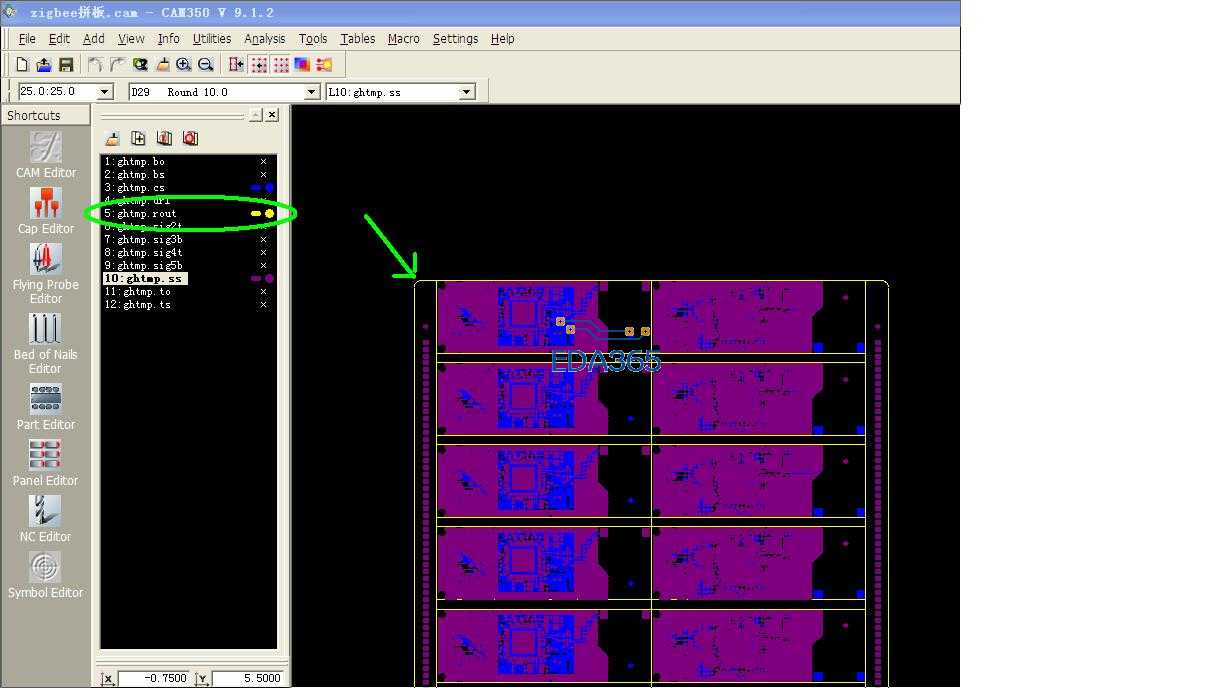Open the Settings menu

click(455, 38)
